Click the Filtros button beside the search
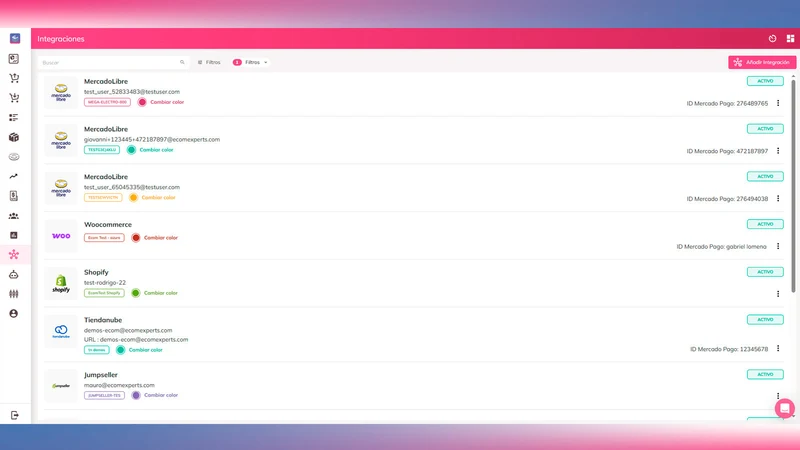Screen dimensions: 800x450 click(209, 62)
